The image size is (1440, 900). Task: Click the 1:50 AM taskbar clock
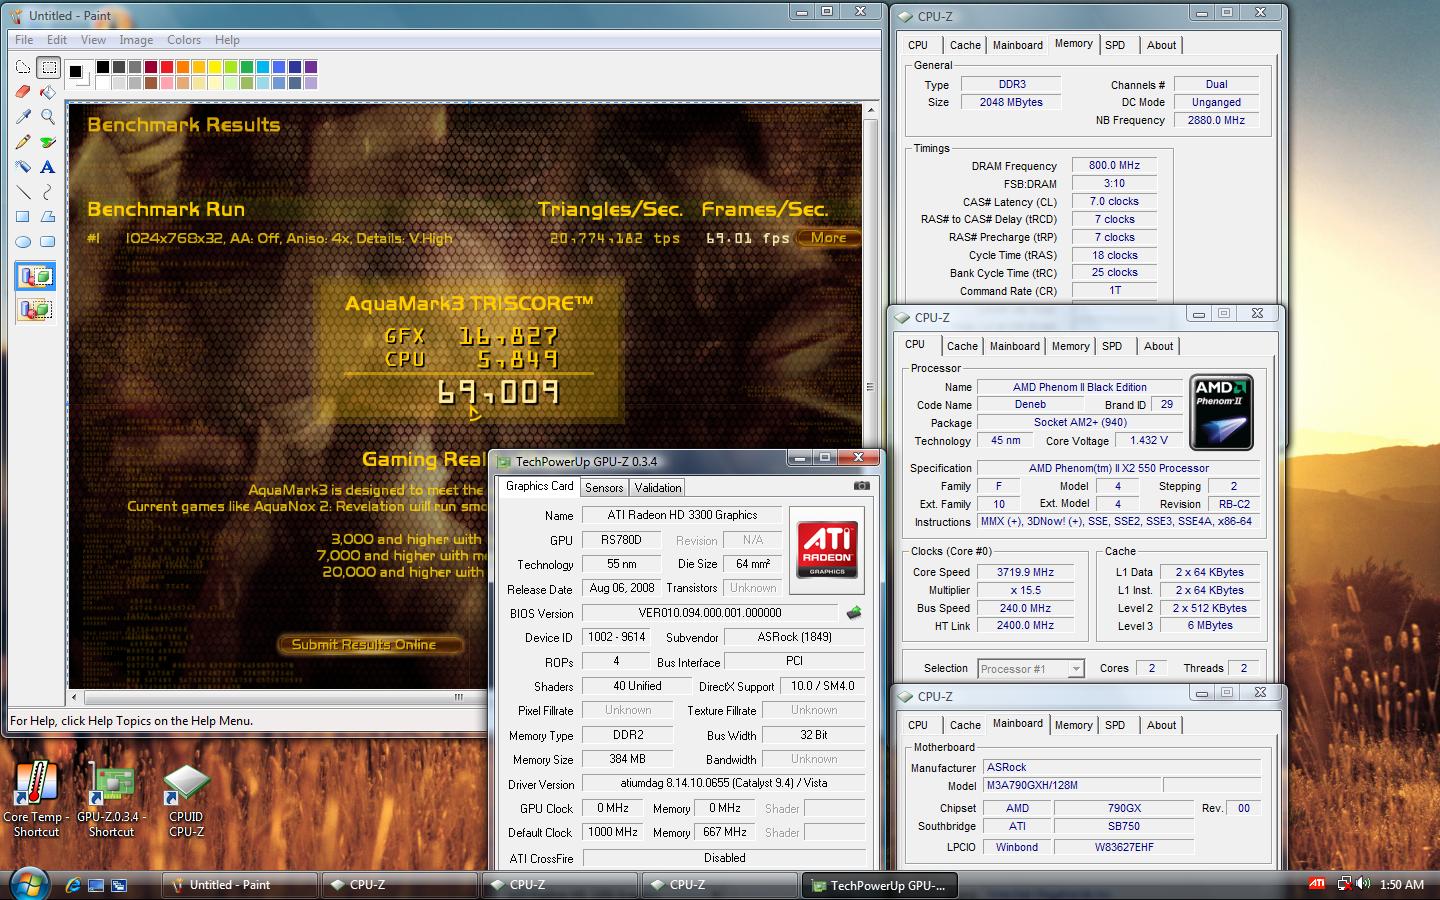tap(1401, 885)
